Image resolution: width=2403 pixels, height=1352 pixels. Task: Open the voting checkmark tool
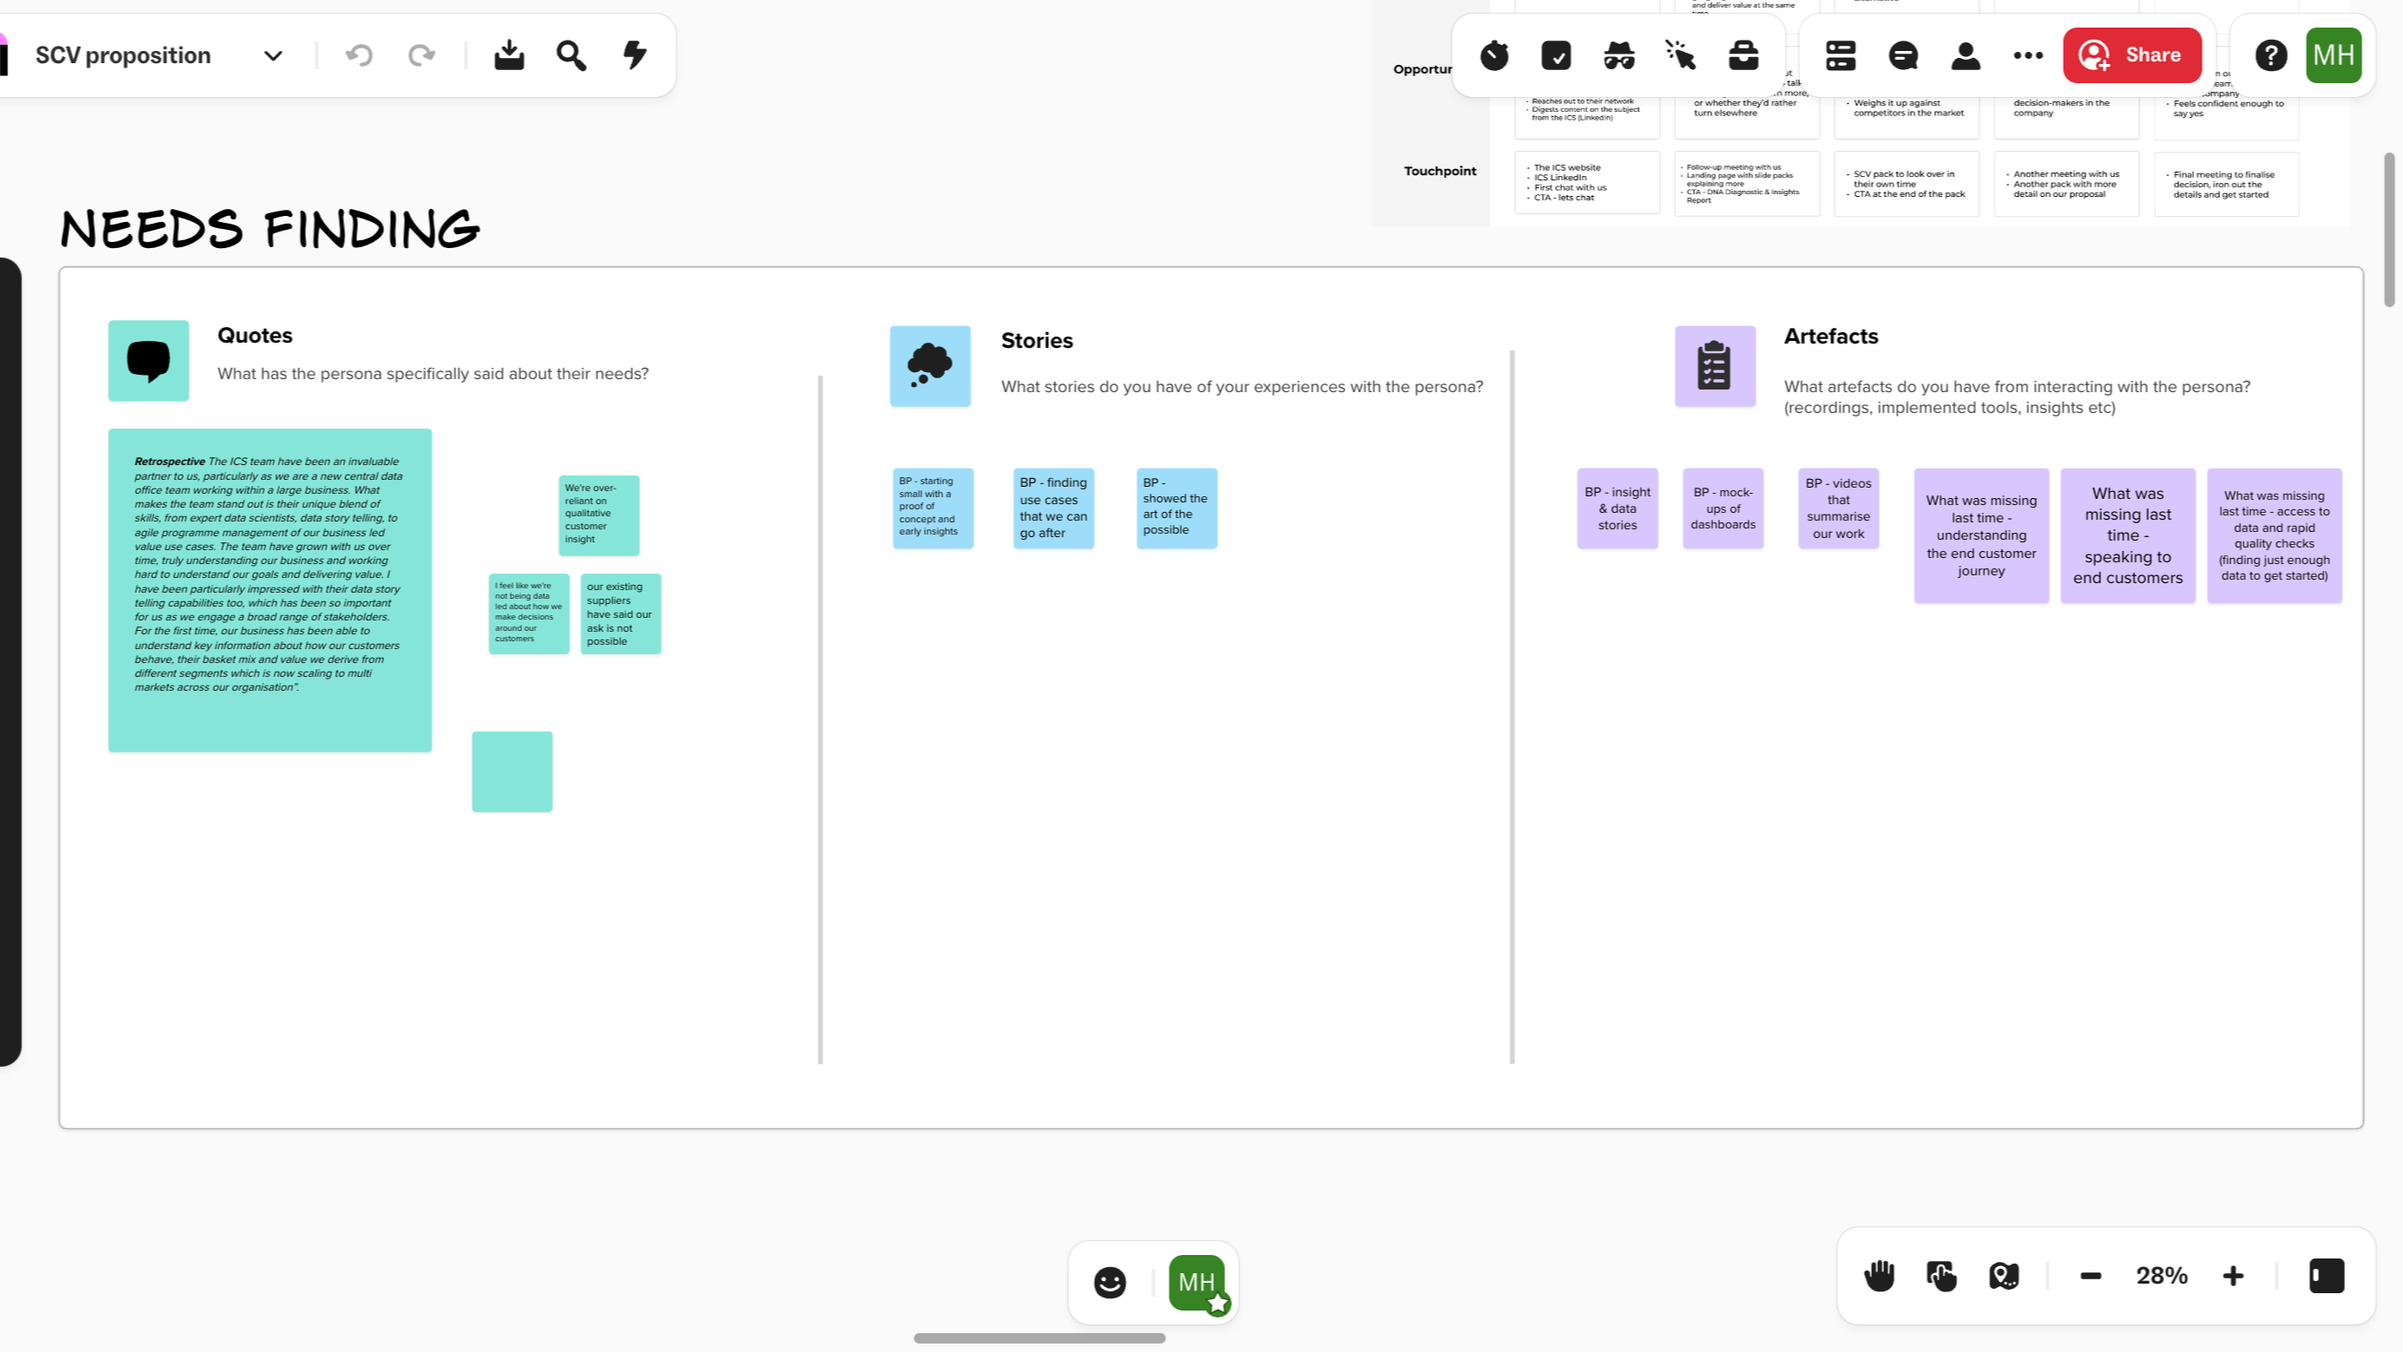point(1556,55)
